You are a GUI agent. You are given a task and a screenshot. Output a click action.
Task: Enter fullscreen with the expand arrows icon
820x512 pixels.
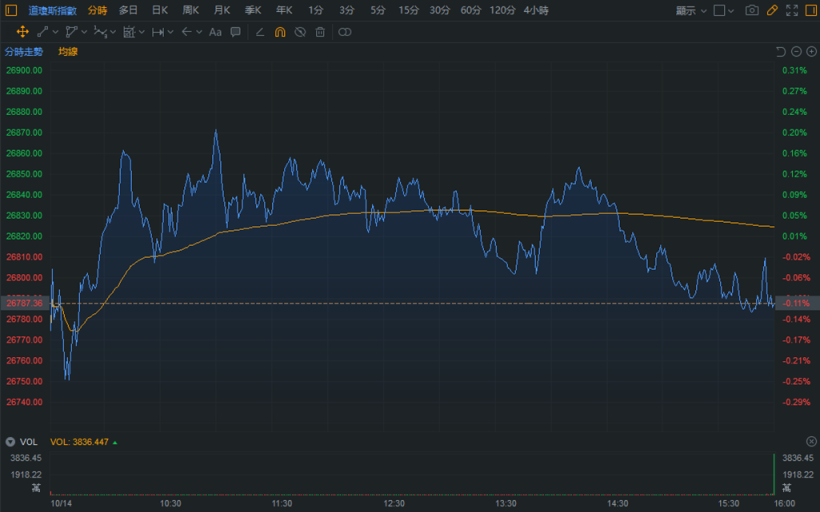(x=792, y=10)
